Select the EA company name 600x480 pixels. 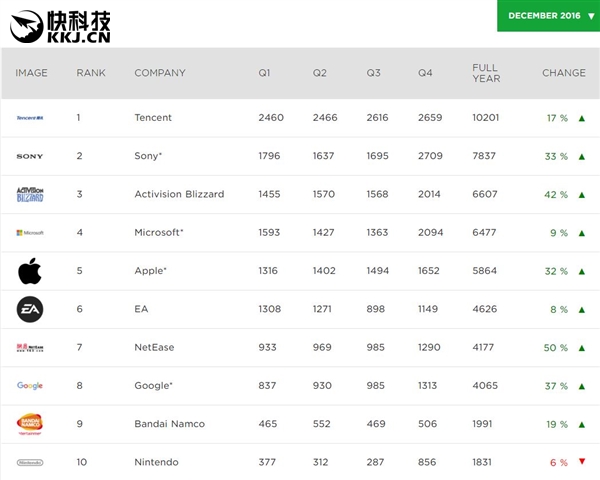(x=141, y=309)
